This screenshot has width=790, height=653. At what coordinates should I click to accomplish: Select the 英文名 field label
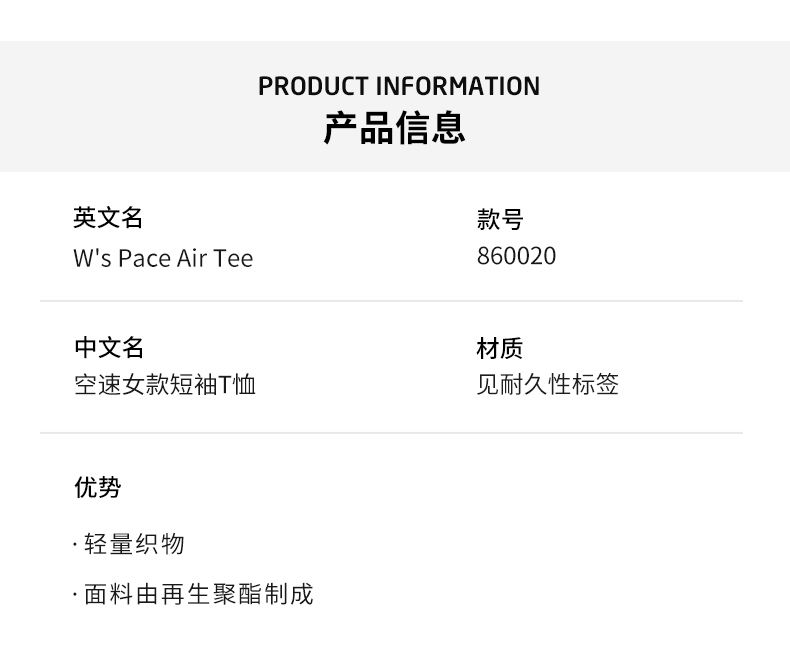point(108,218)
